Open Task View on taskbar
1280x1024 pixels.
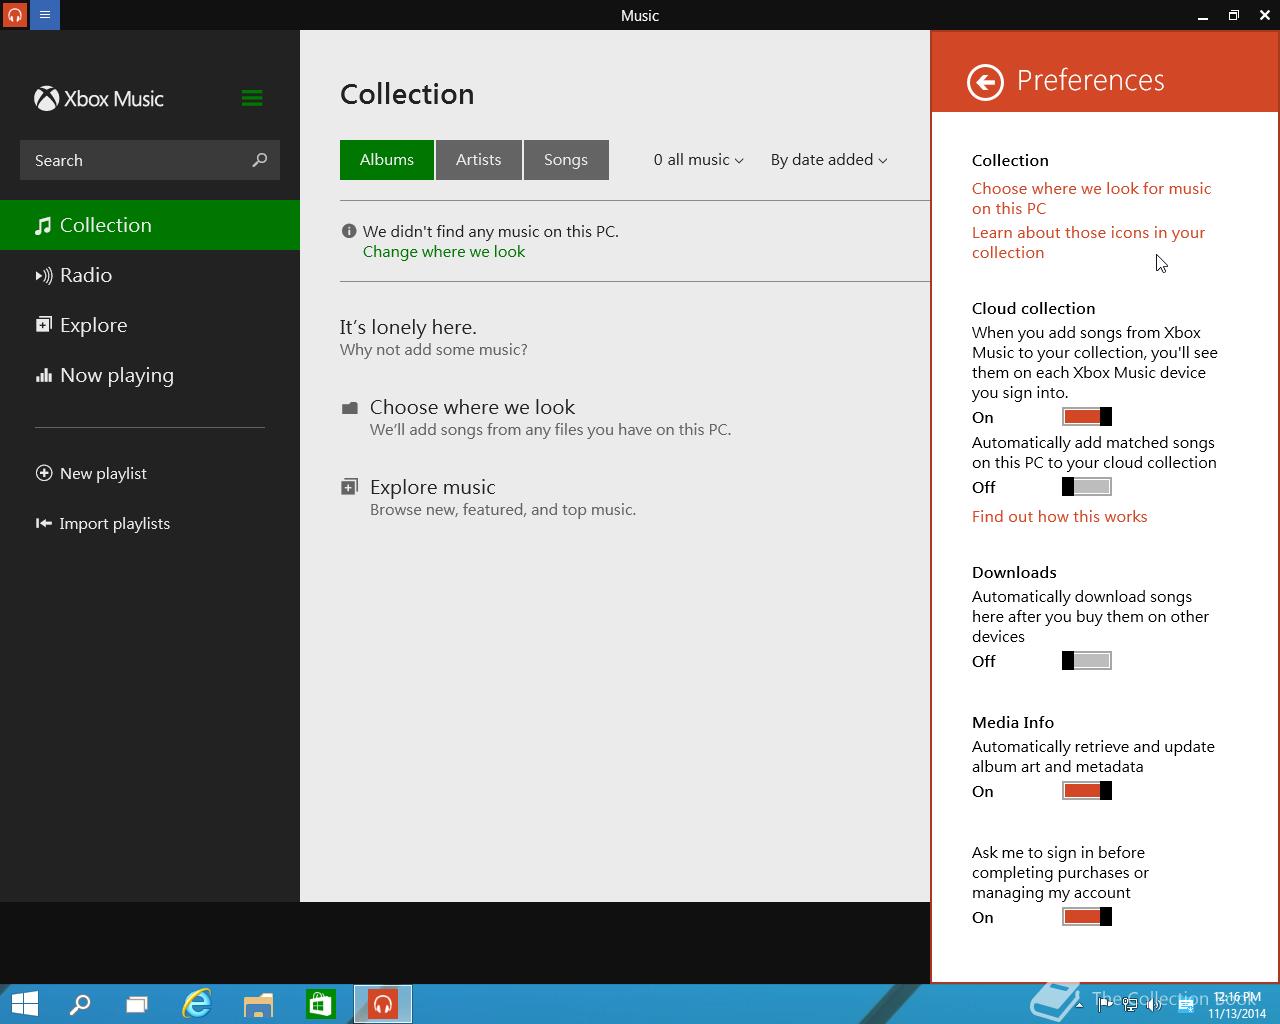pos(137,1004)
